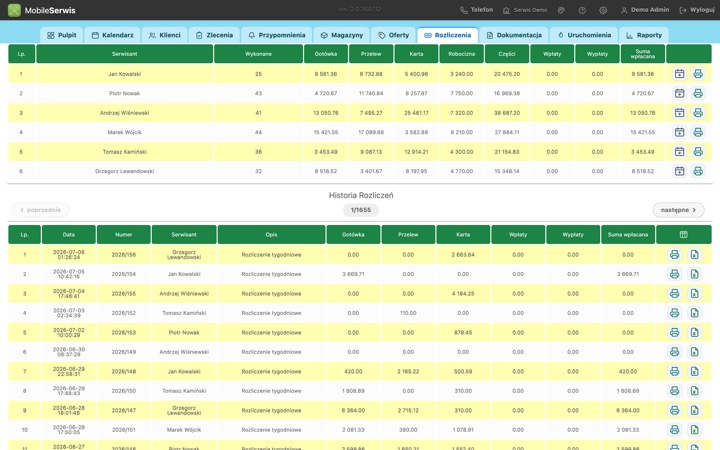Open column settings table icon in history header
This screenshot has height=450, width=720.
tap(683, 235)
